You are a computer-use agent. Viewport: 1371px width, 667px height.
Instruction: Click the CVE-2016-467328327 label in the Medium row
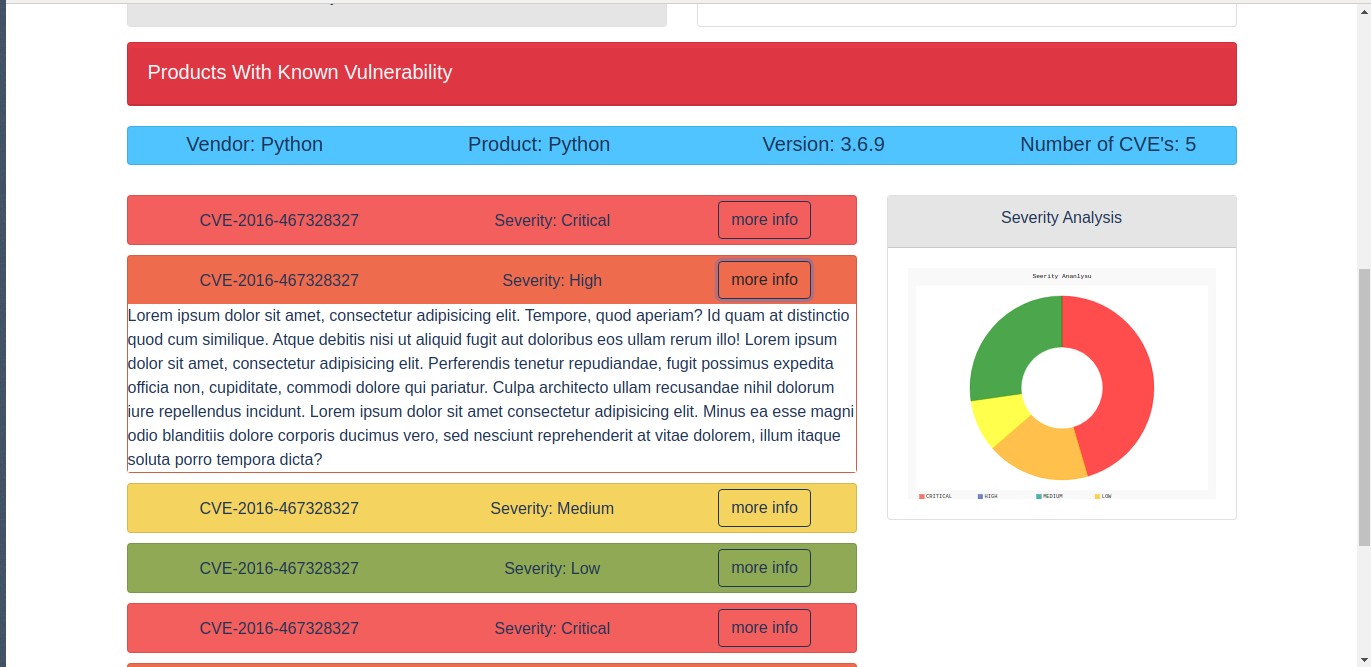point(279,508)
